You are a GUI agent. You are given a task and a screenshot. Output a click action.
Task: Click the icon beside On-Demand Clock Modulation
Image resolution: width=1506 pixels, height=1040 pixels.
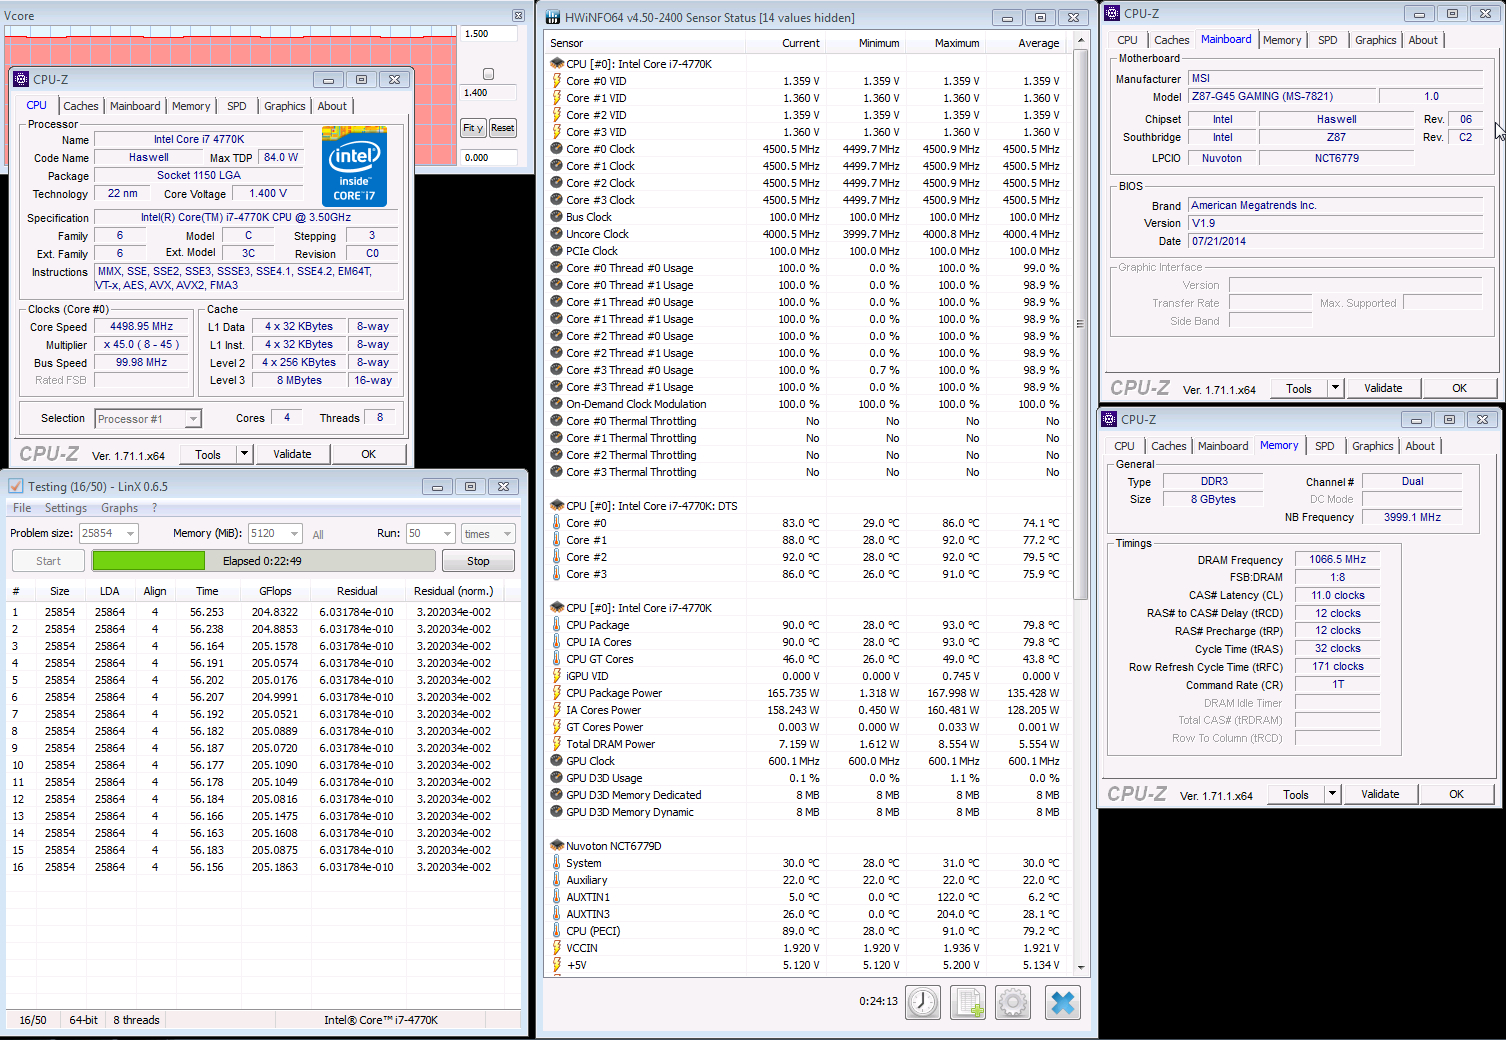(x=557, y=404)
